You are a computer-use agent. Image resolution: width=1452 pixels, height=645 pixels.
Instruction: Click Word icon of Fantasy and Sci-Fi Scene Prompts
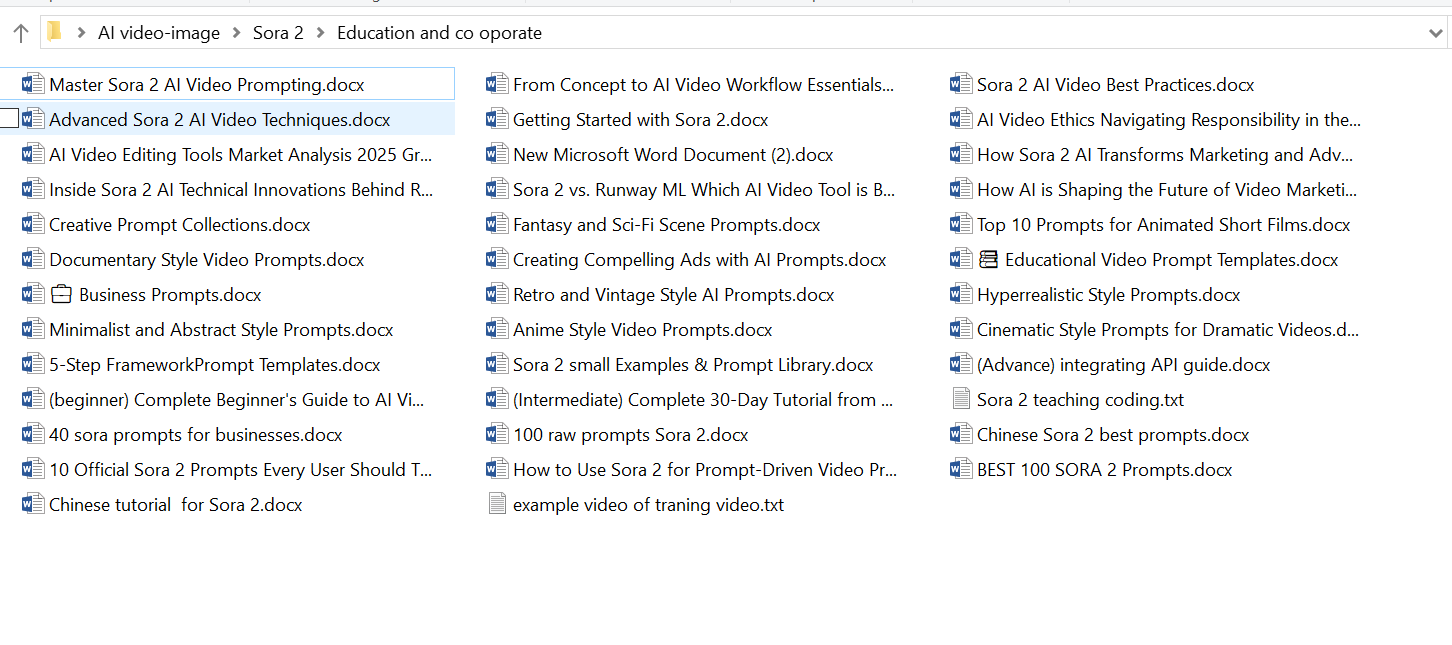coord(497,224)
